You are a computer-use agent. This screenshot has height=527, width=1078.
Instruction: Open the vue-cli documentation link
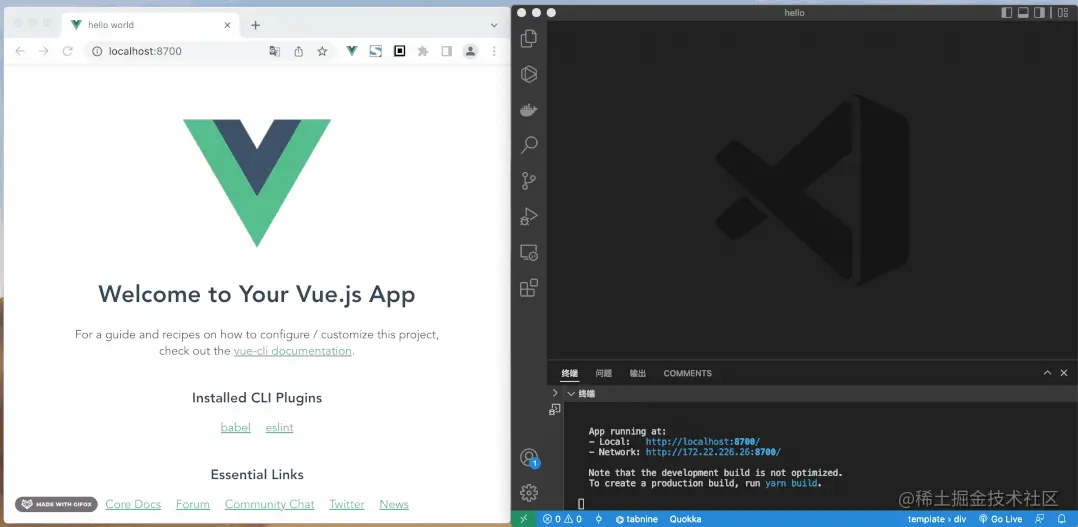coord(292,351)
